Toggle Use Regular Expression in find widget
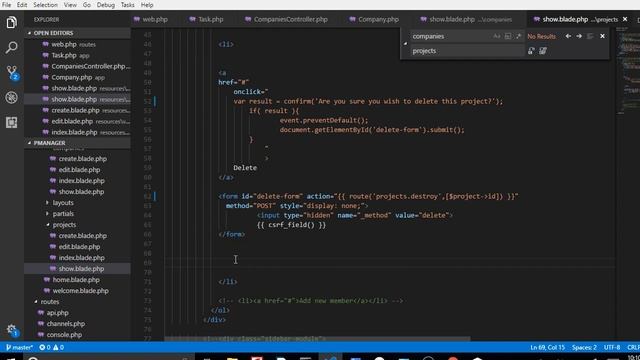Viewport: 640px width, 360px height. click(518, 36)
